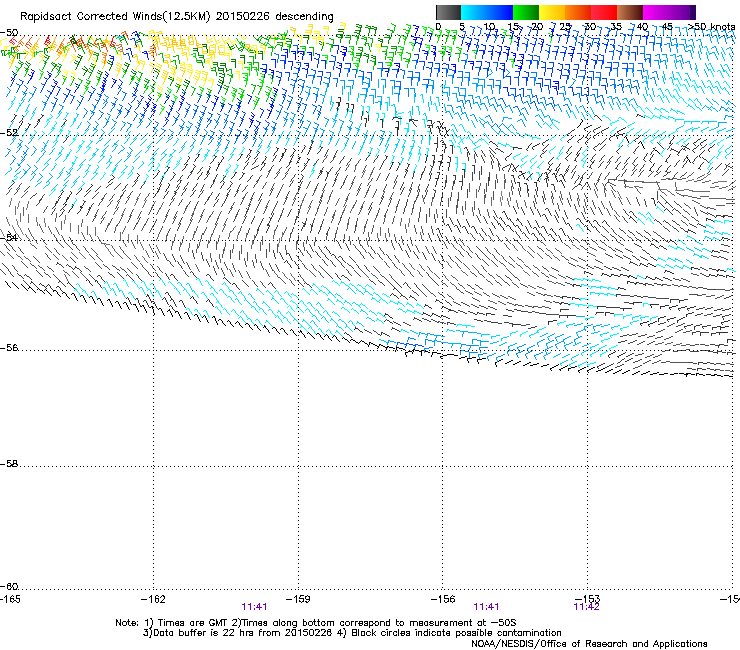Click the '20' label under the legend bar
The height and width of the screenshot is (650, 740).
tap(537, 26)
